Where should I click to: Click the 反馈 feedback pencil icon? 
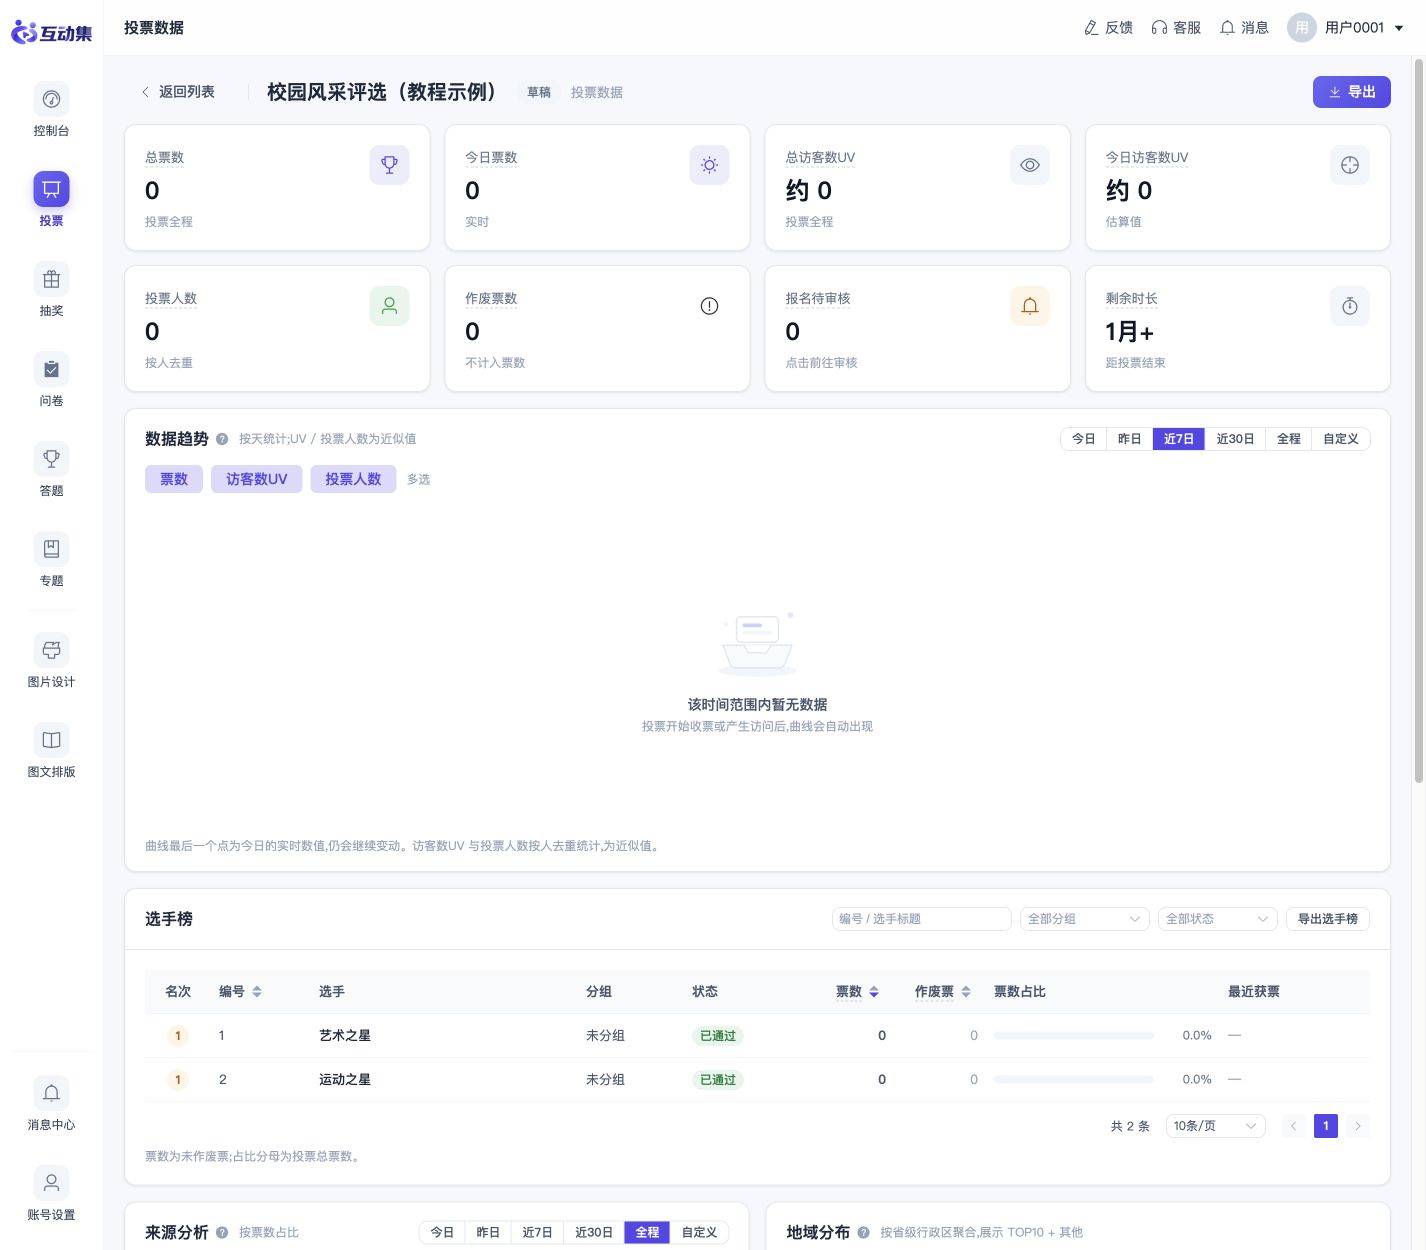(1091, 28)
